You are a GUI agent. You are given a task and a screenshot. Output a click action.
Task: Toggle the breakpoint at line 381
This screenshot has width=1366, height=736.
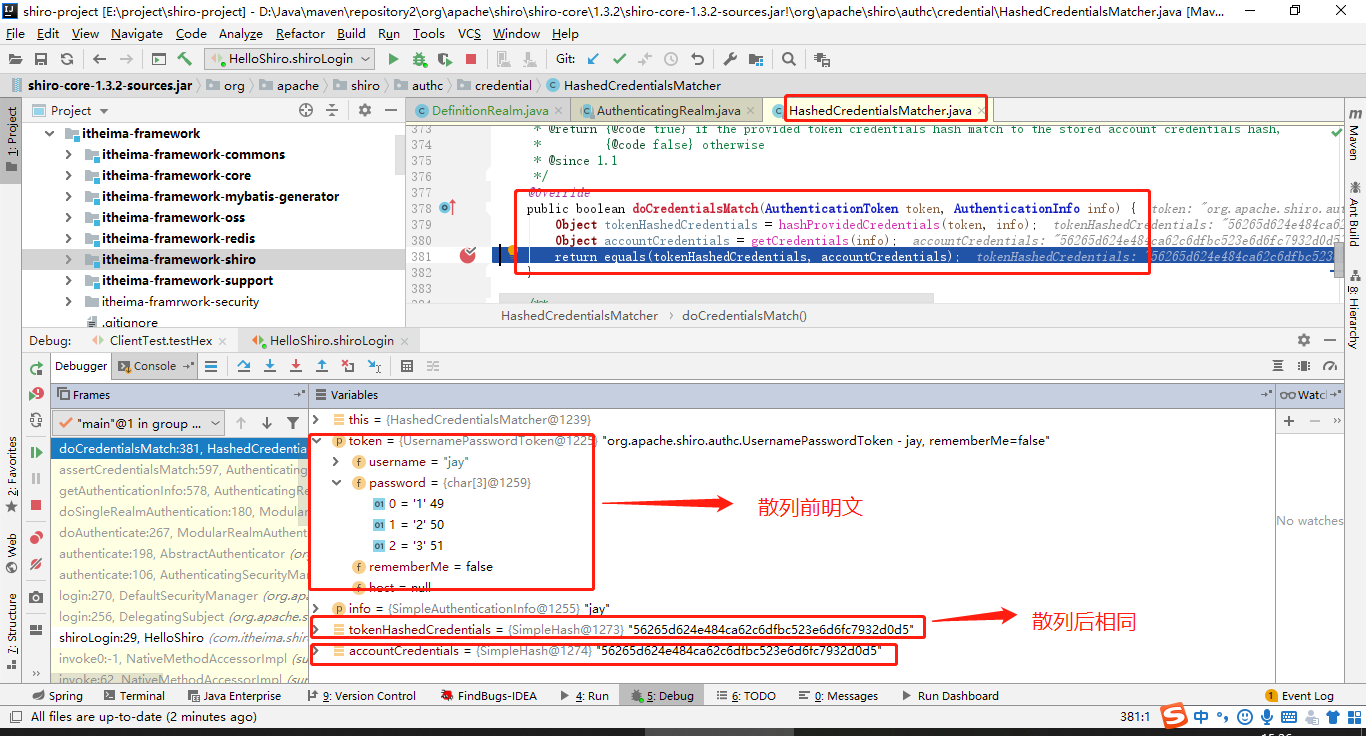[x=468, y=256]
